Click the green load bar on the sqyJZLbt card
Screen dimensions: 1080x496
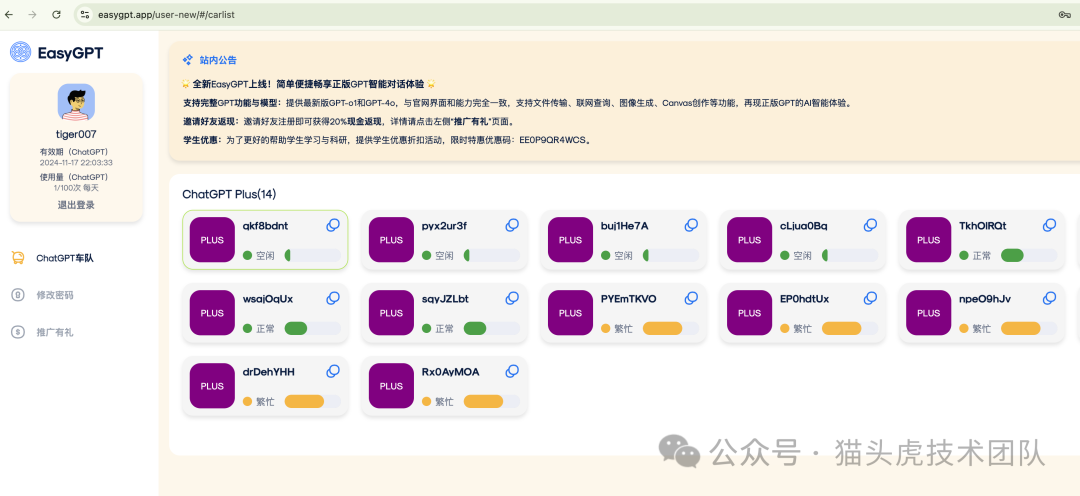point(492,329)
